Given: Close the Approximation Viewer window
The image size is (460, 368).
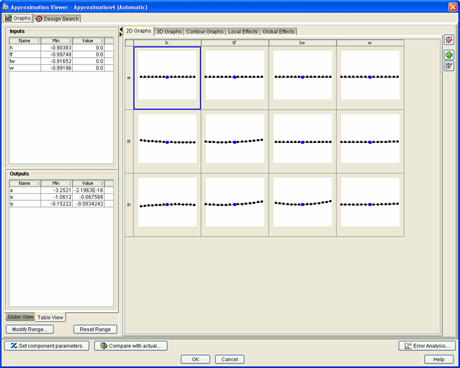Looking at the screenshot, I should (453, 7).
